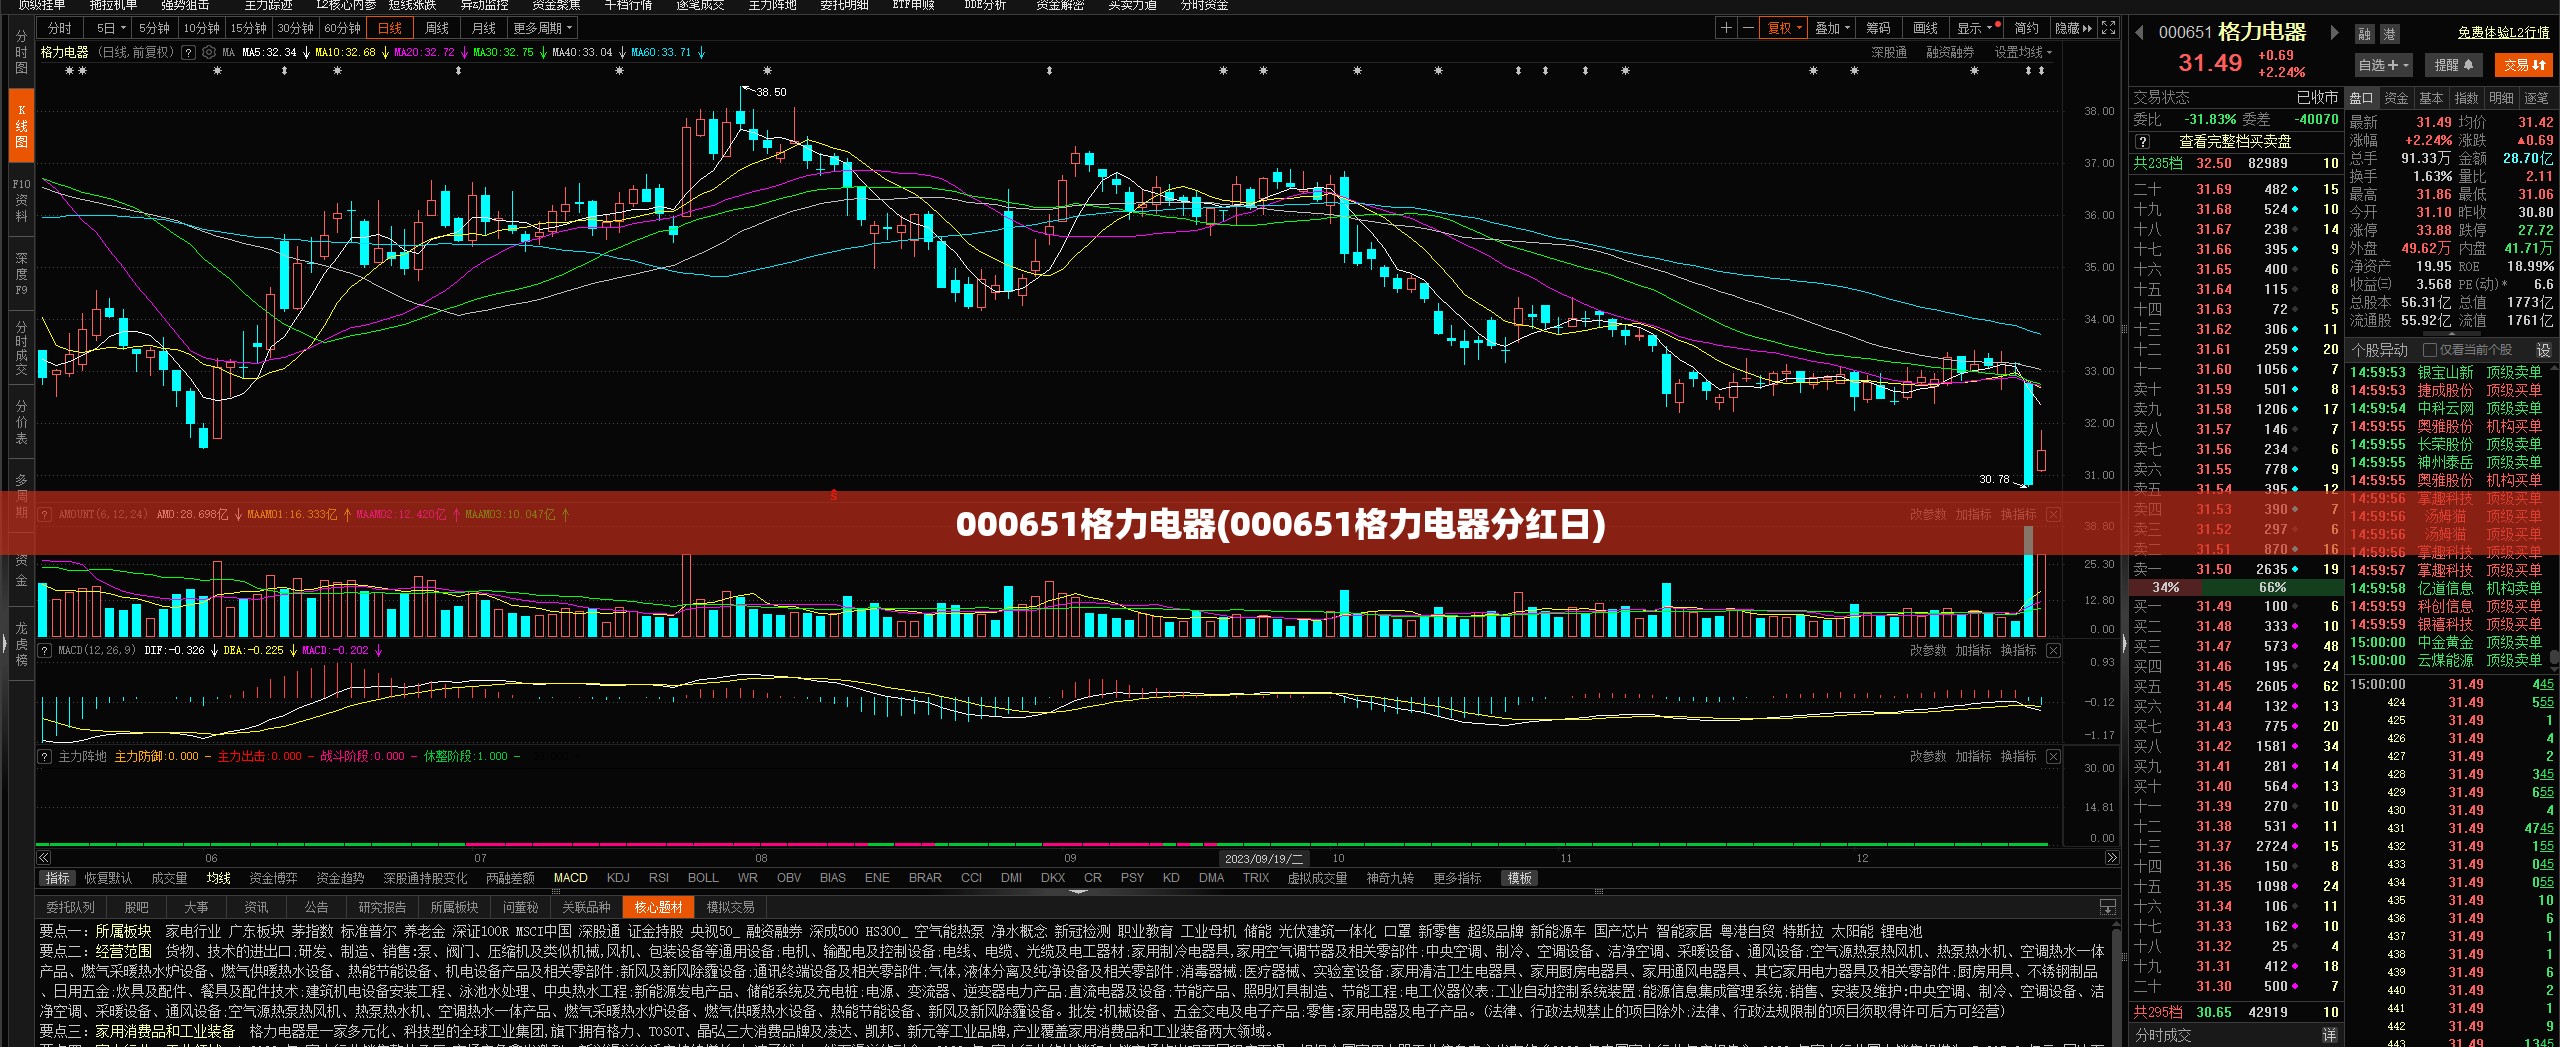The height and width of the screenshot is (1047, 2560).
Task: Open 设置均线 dropdown
Action: click(2023, 52)
